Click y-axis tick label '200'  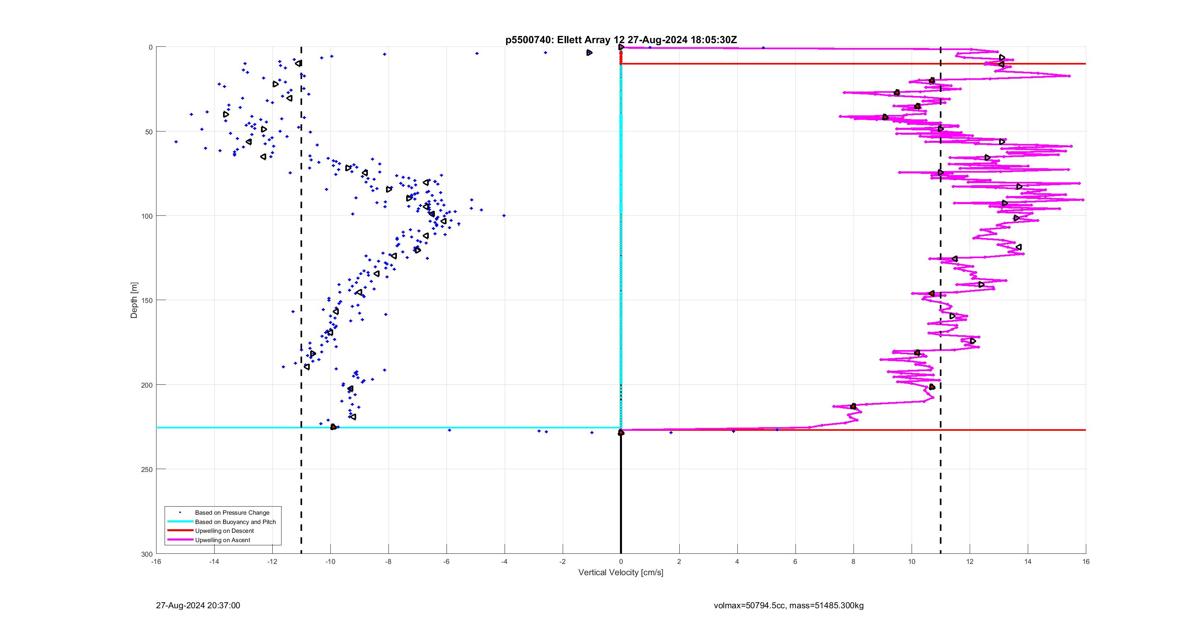click(146, 385)
